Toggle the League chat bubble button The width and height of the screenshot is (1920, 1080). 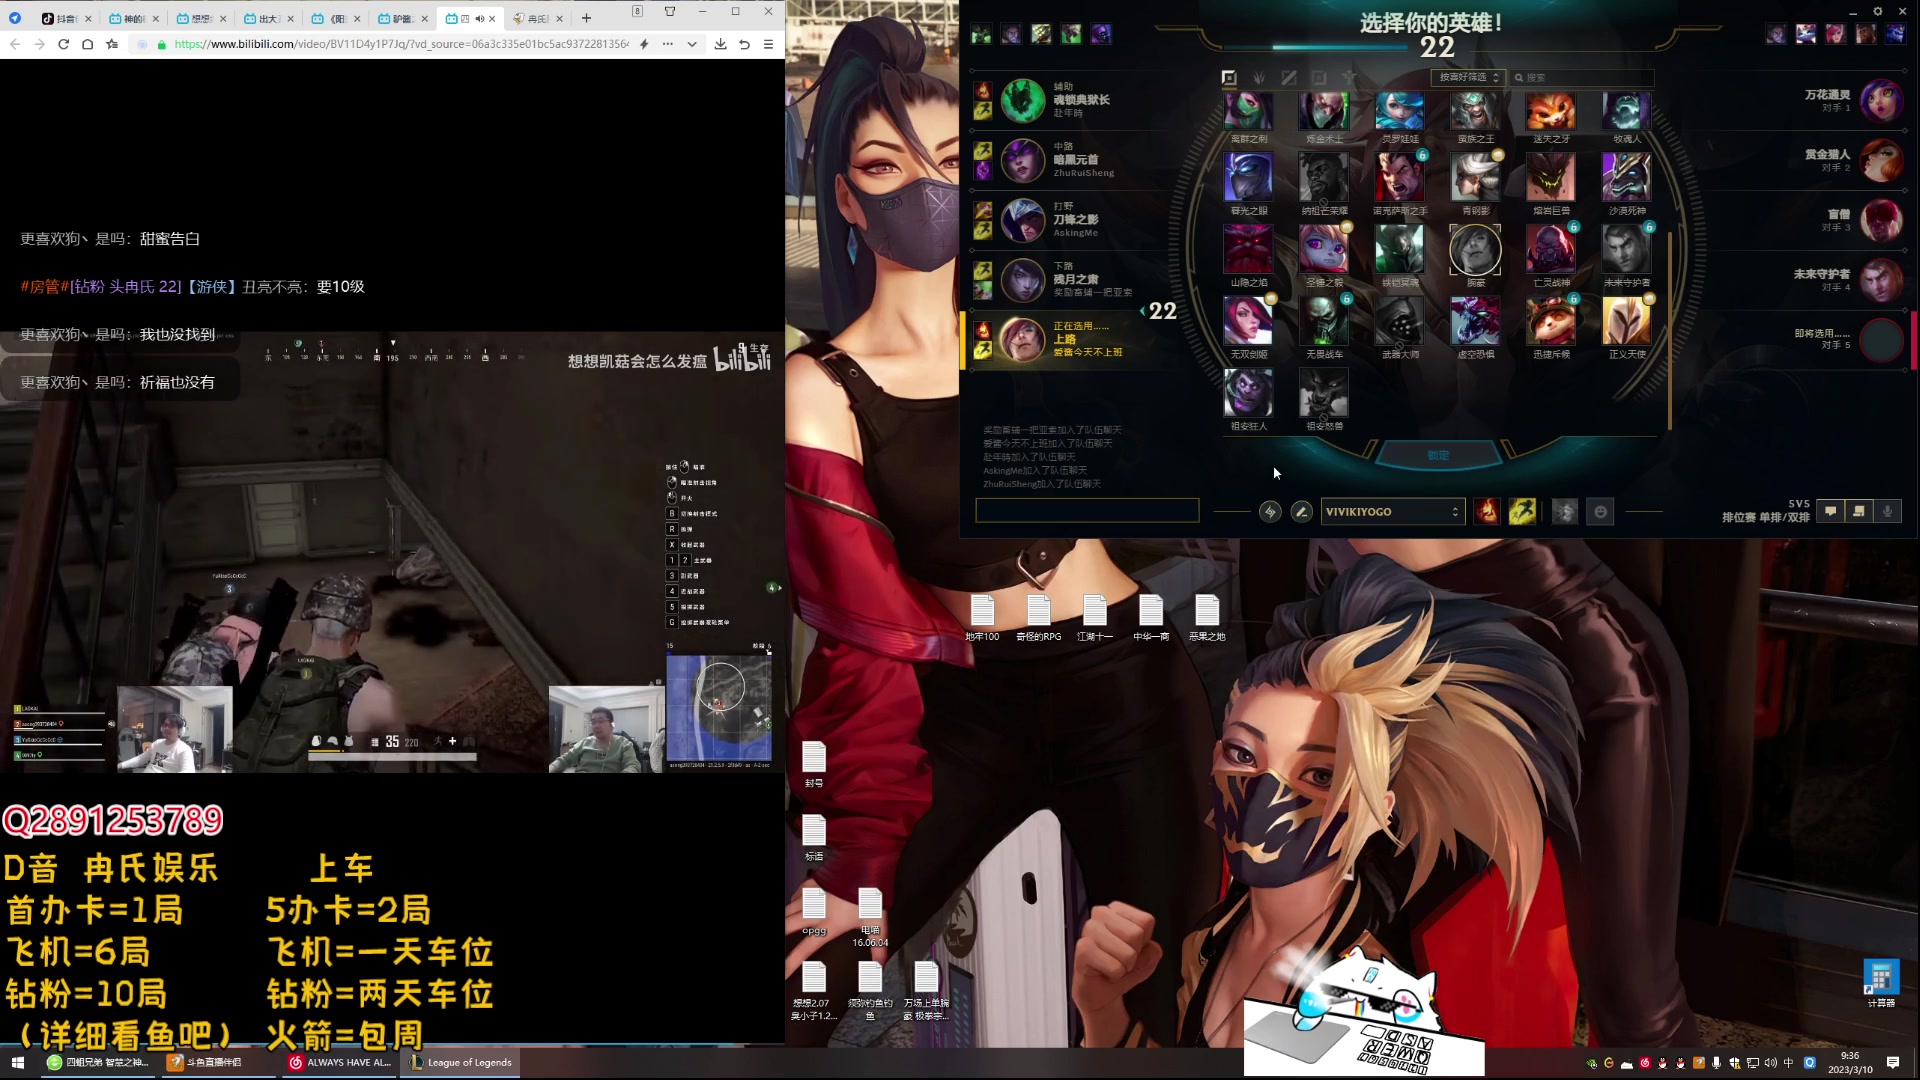pos(1830,511)
